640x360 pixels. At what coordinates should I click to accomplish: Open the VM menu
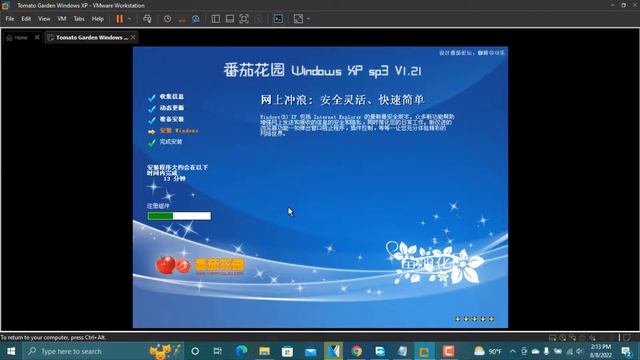[x=62, y=19]
